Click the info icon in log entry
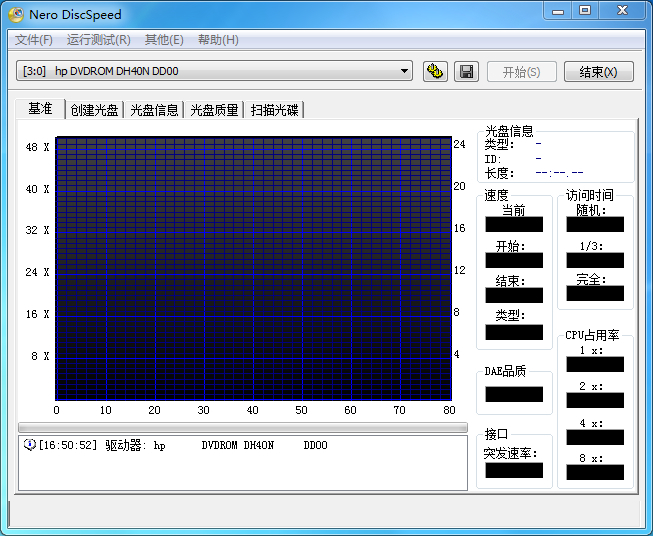 (x=29, y=445)
